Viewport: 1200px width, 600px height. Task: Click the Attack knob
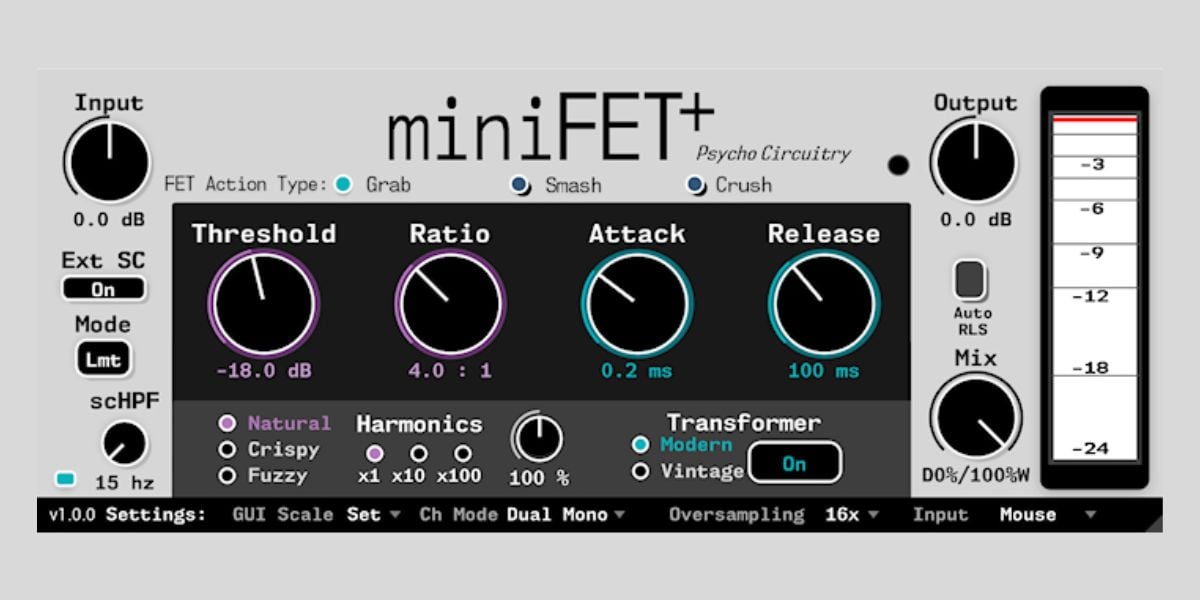(x=637, y=303)
